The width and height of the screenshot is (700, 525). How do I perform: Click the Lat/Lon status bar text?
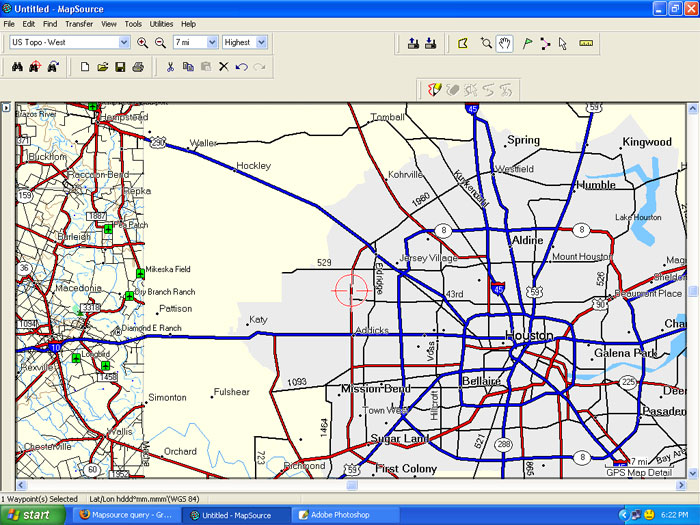coord(144,499)
